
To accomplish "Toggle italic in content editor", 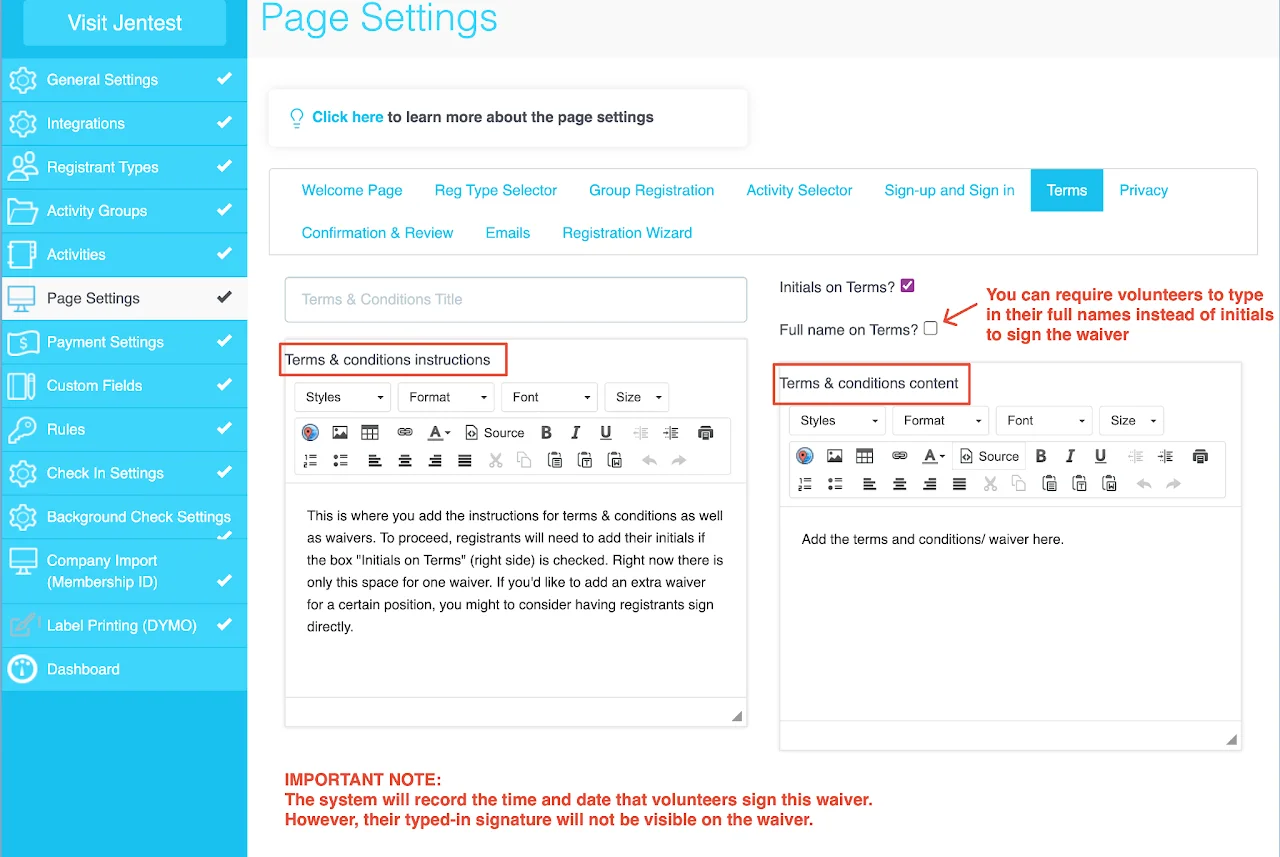I will tap(1071, 456).
